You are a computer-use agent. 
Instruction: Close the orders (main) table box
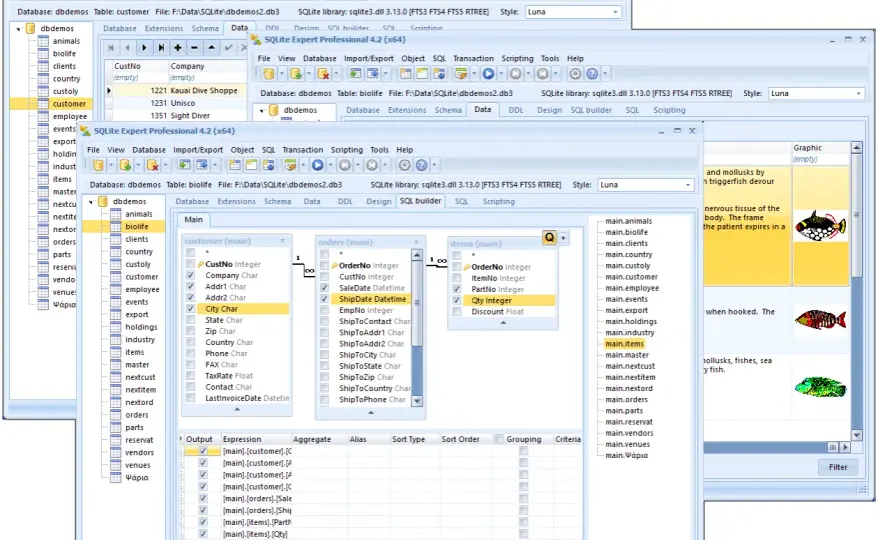[x=416, y=242]
